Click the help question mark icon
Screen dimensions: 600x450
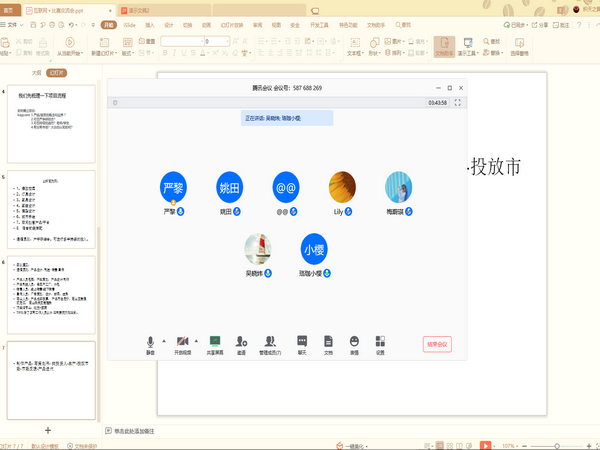pos(579,25)
